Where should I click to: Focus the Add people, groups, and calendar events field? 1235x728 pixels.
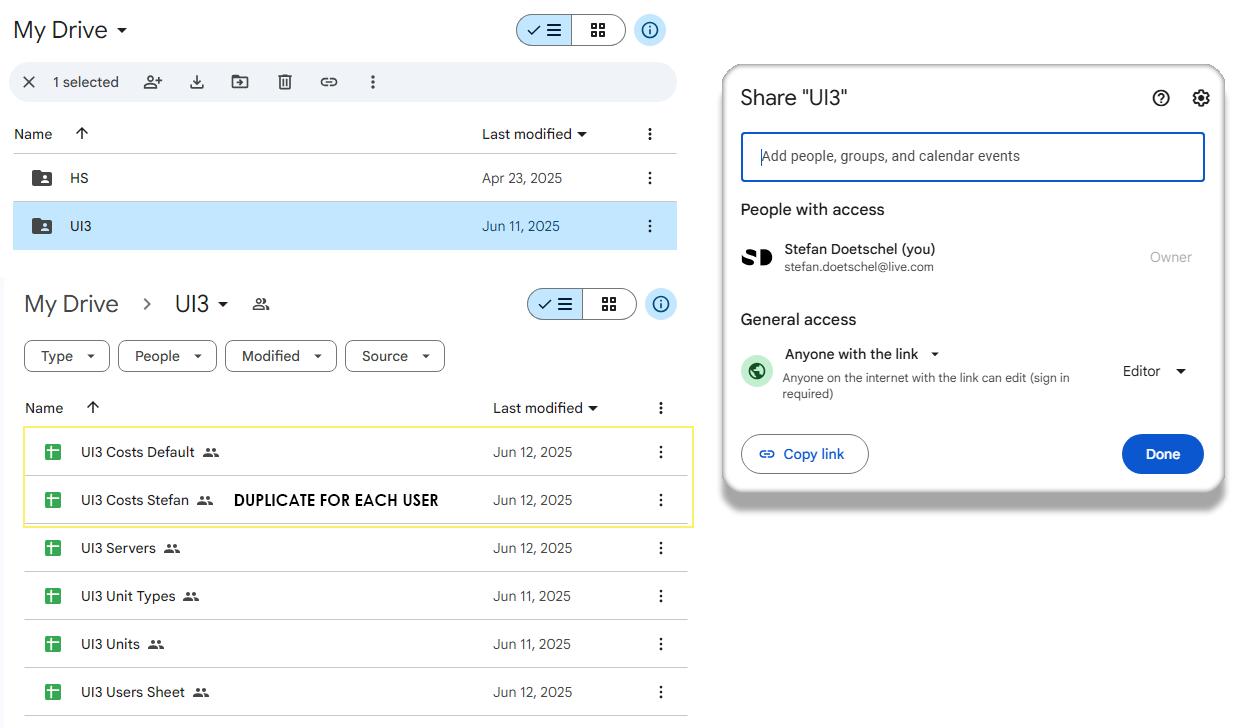point(973,157)
